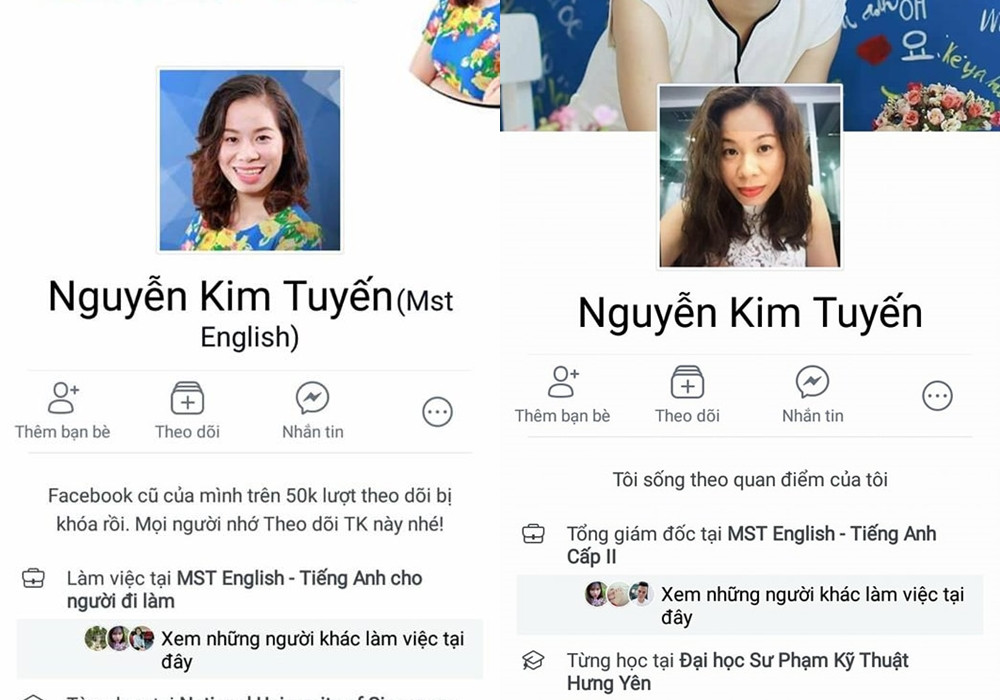1000x700 pixels.
Task: Open left profile picture with blue background
Action: coord(250,159)
